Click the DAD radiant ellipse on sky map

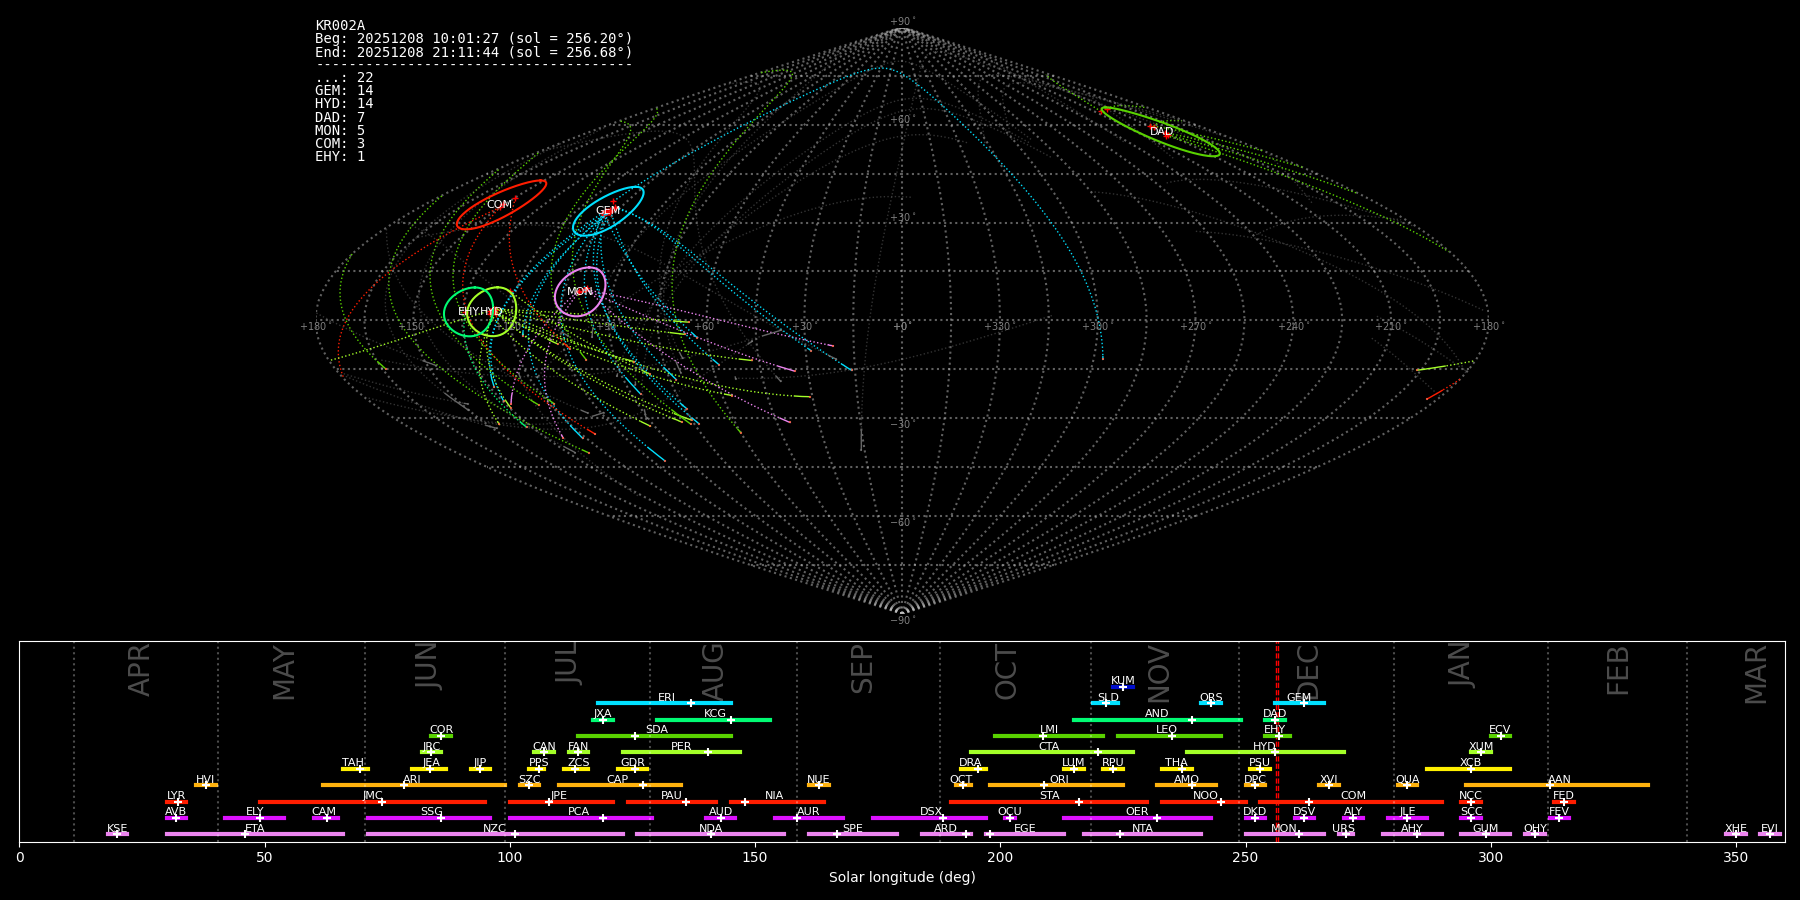pos(1160,132)
